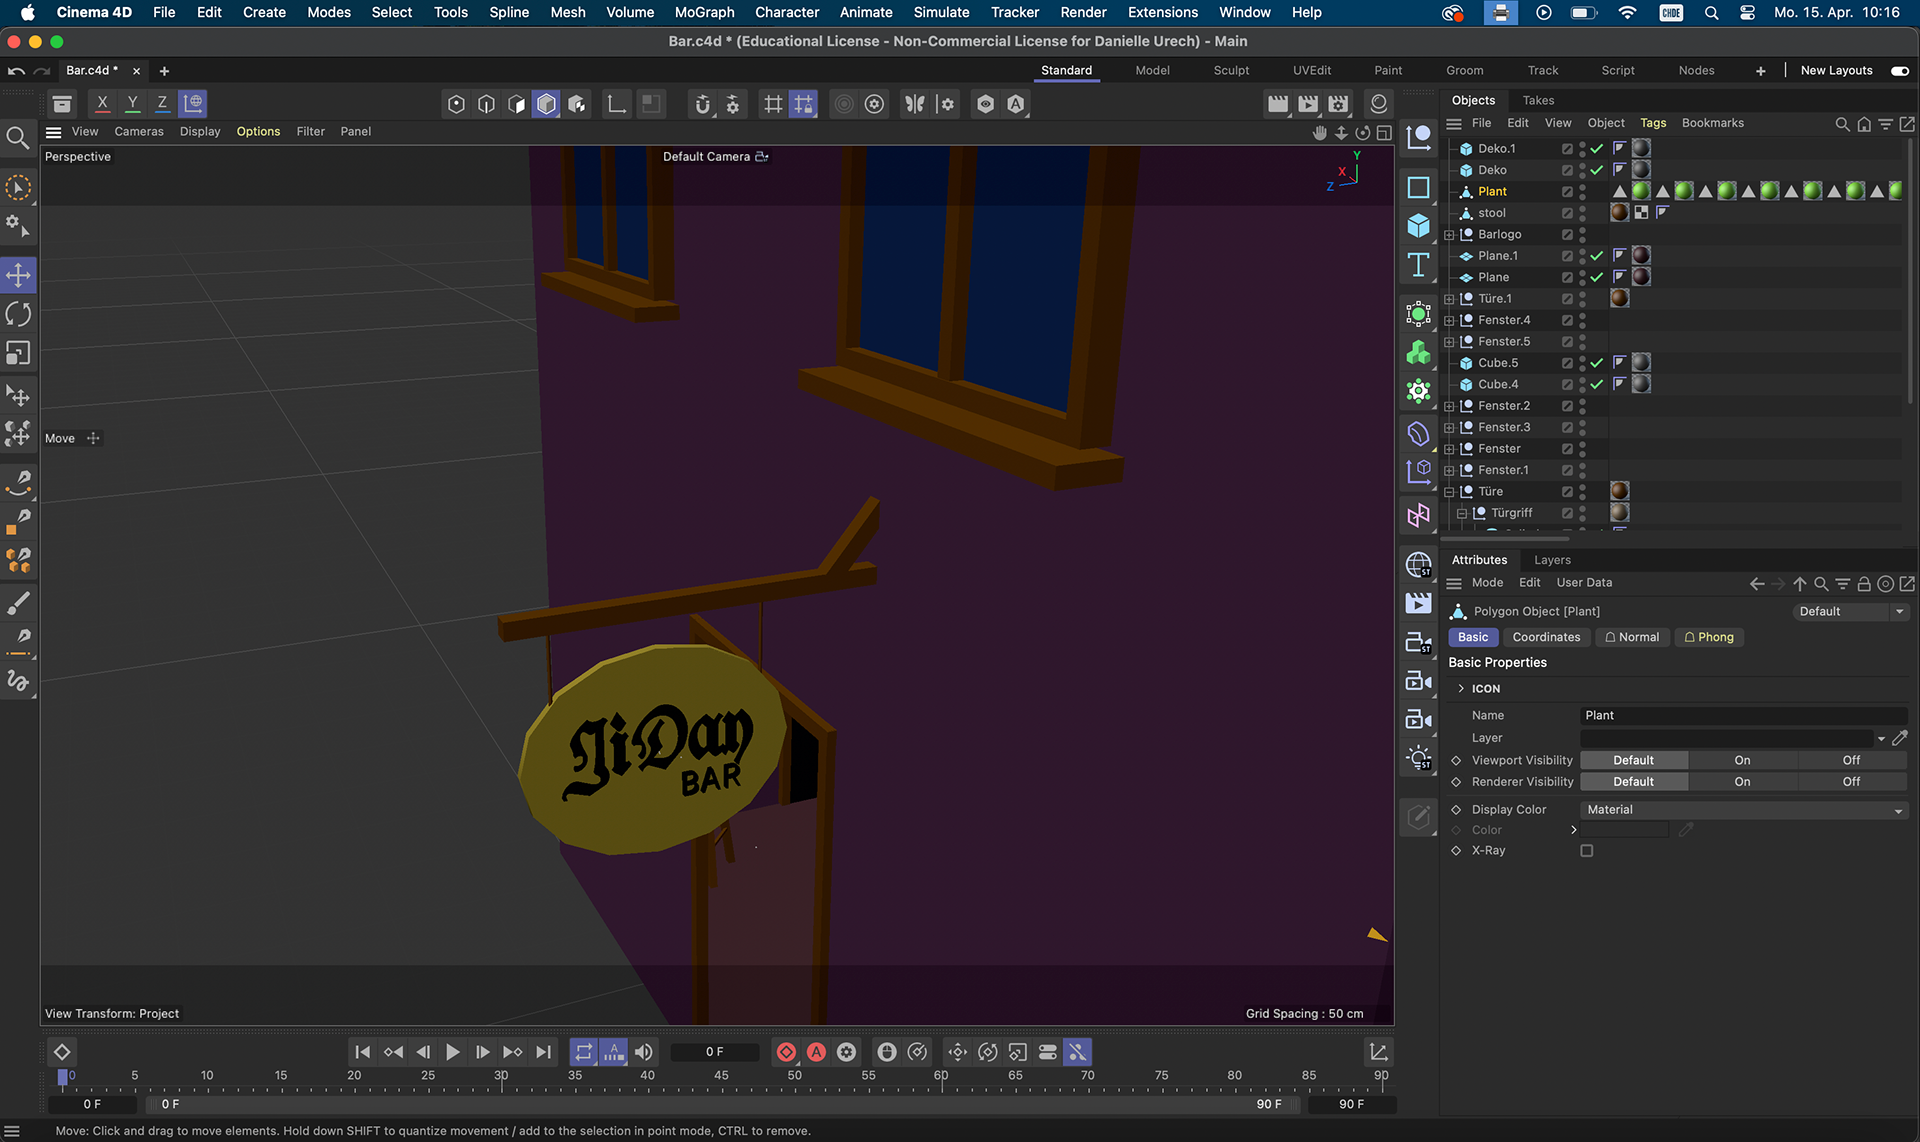Switch to the Sculpt layout tab

pyautogui.click(x=1231, y=71)
